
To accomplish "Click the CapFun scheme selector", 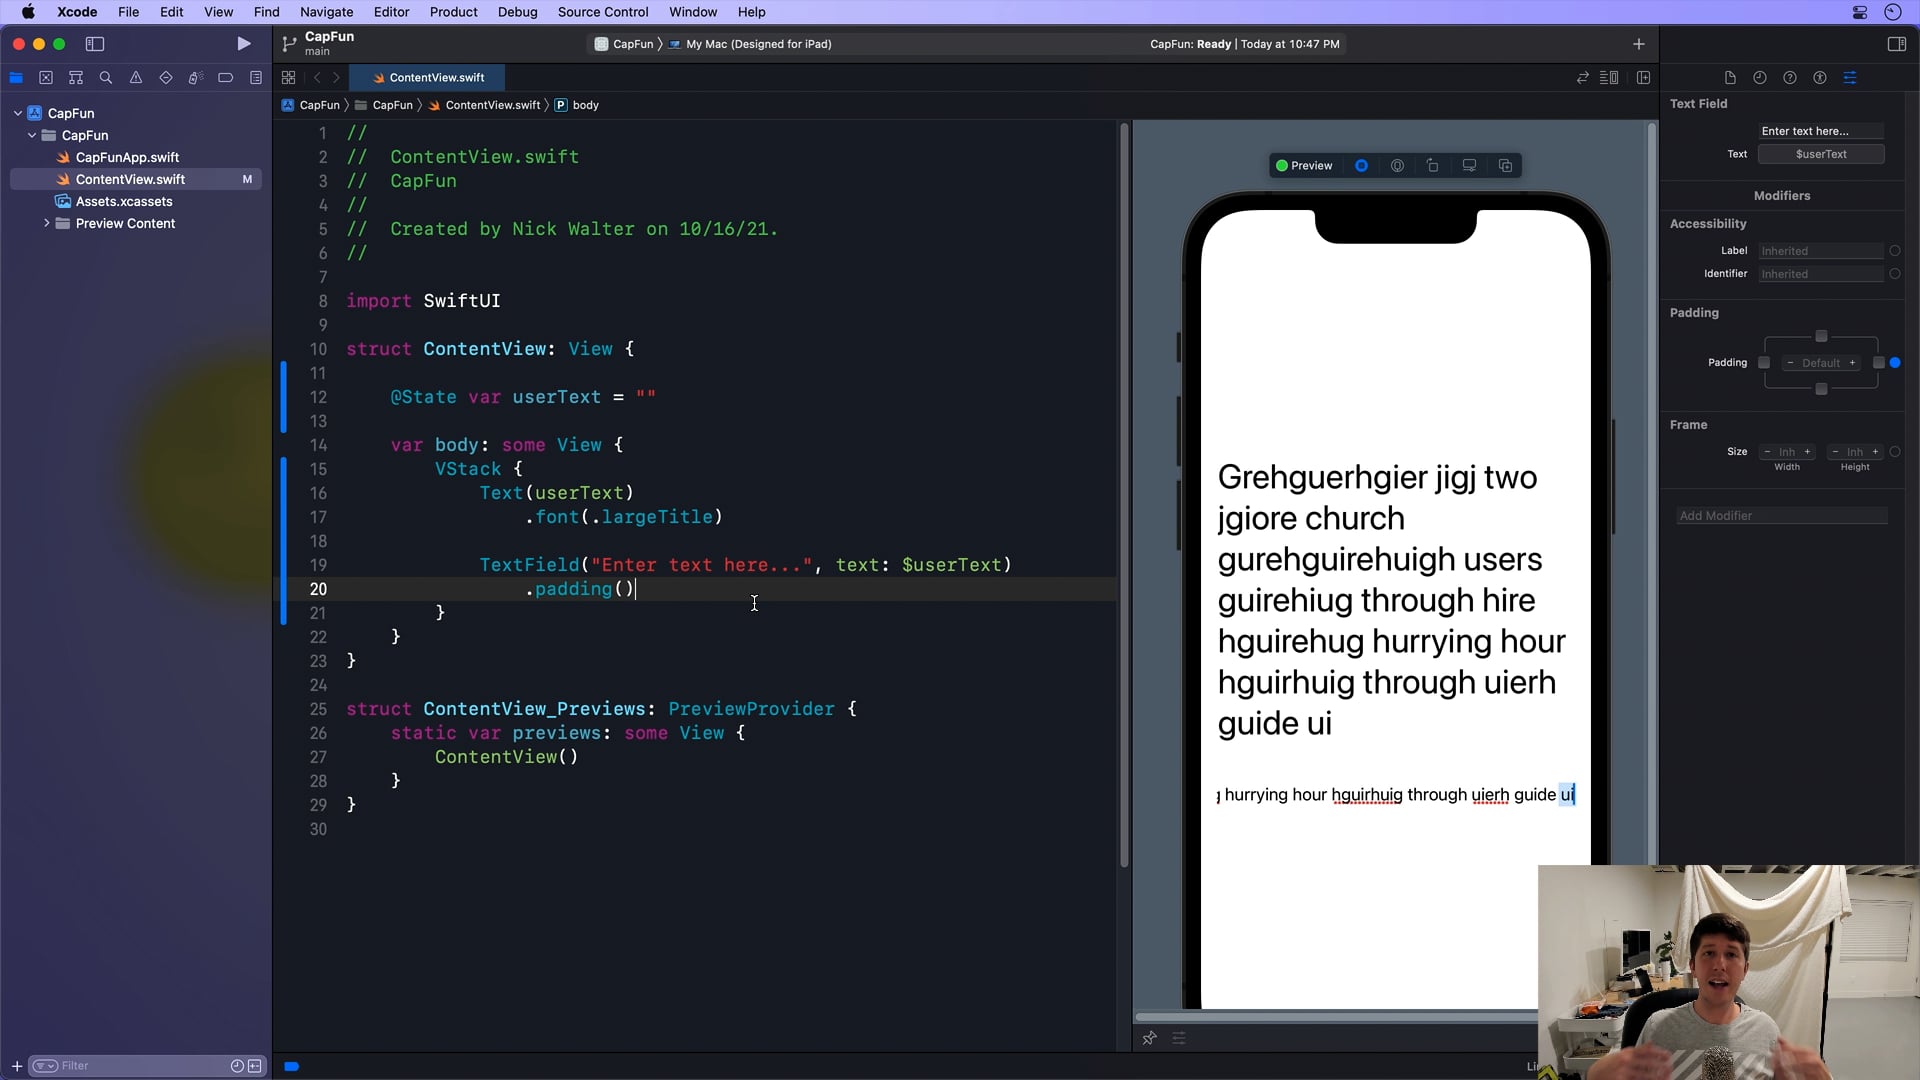I will (x=624, y=44).
